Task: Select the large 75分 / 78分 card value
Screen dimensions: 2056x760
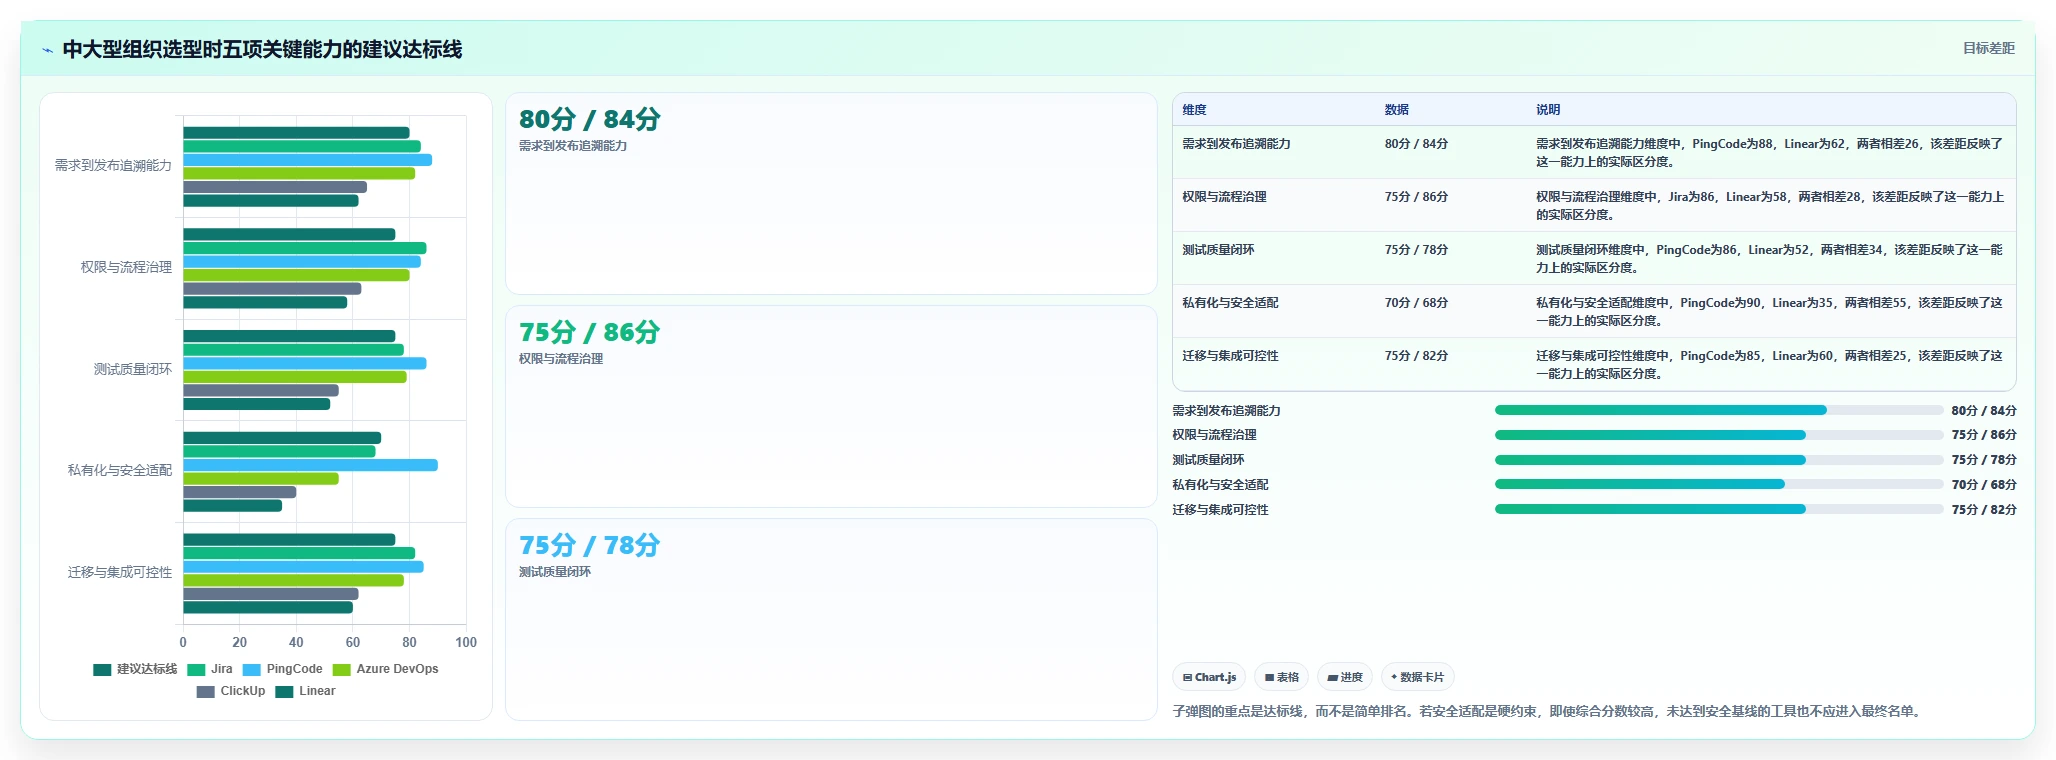Action: click(589, 545)
